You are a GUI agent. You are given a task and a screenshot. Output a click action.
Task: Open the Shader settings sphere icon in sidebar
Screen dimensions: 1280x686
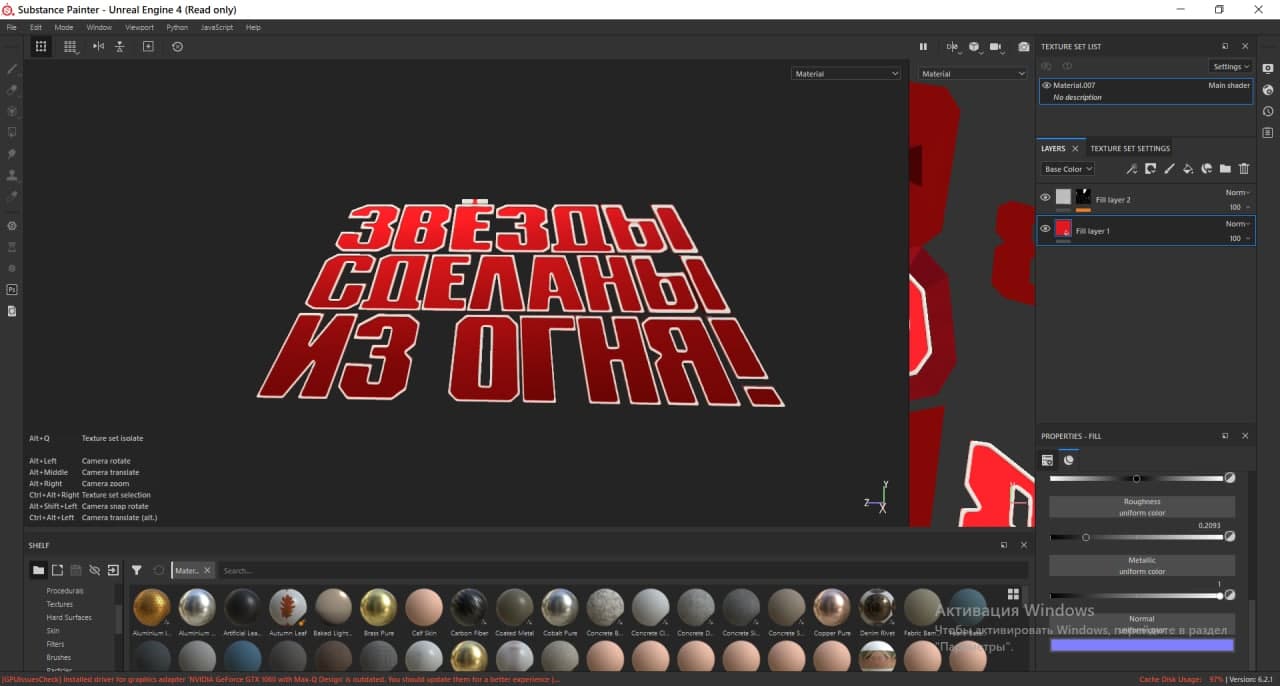pyautogui.click(x=1268, y=90)
